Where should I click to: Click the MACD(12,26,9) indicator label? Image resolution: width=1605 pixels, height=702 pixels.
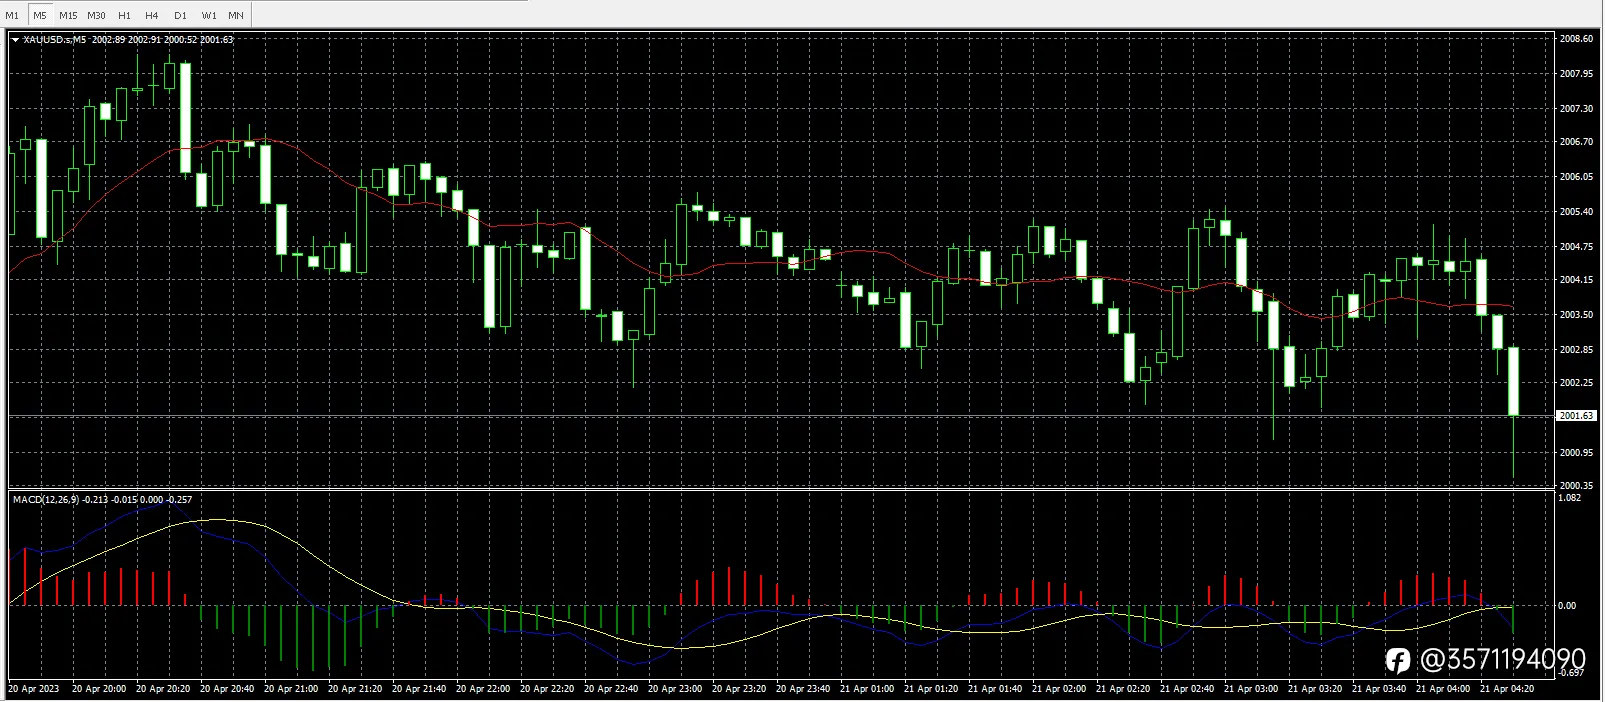click(x=46, y=499)
